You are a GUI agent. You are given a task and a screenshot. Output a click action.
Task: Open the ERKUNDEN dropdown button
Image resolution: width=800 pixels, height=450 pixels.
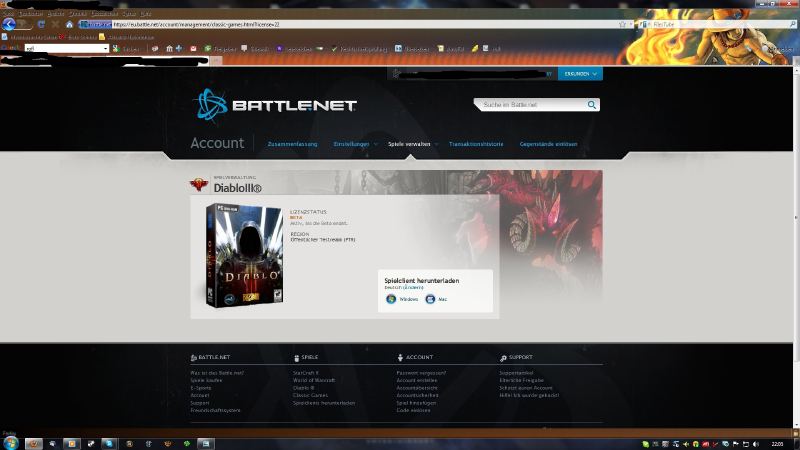tap(580, 73)
